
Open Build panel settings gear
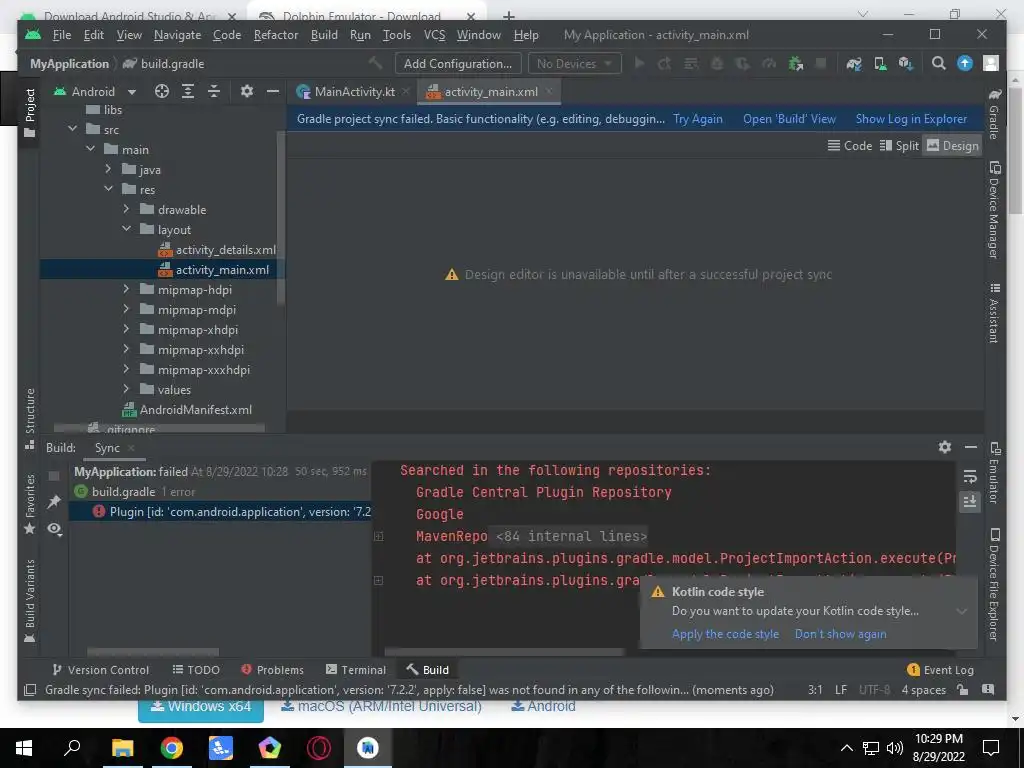[x=944, y=447]
